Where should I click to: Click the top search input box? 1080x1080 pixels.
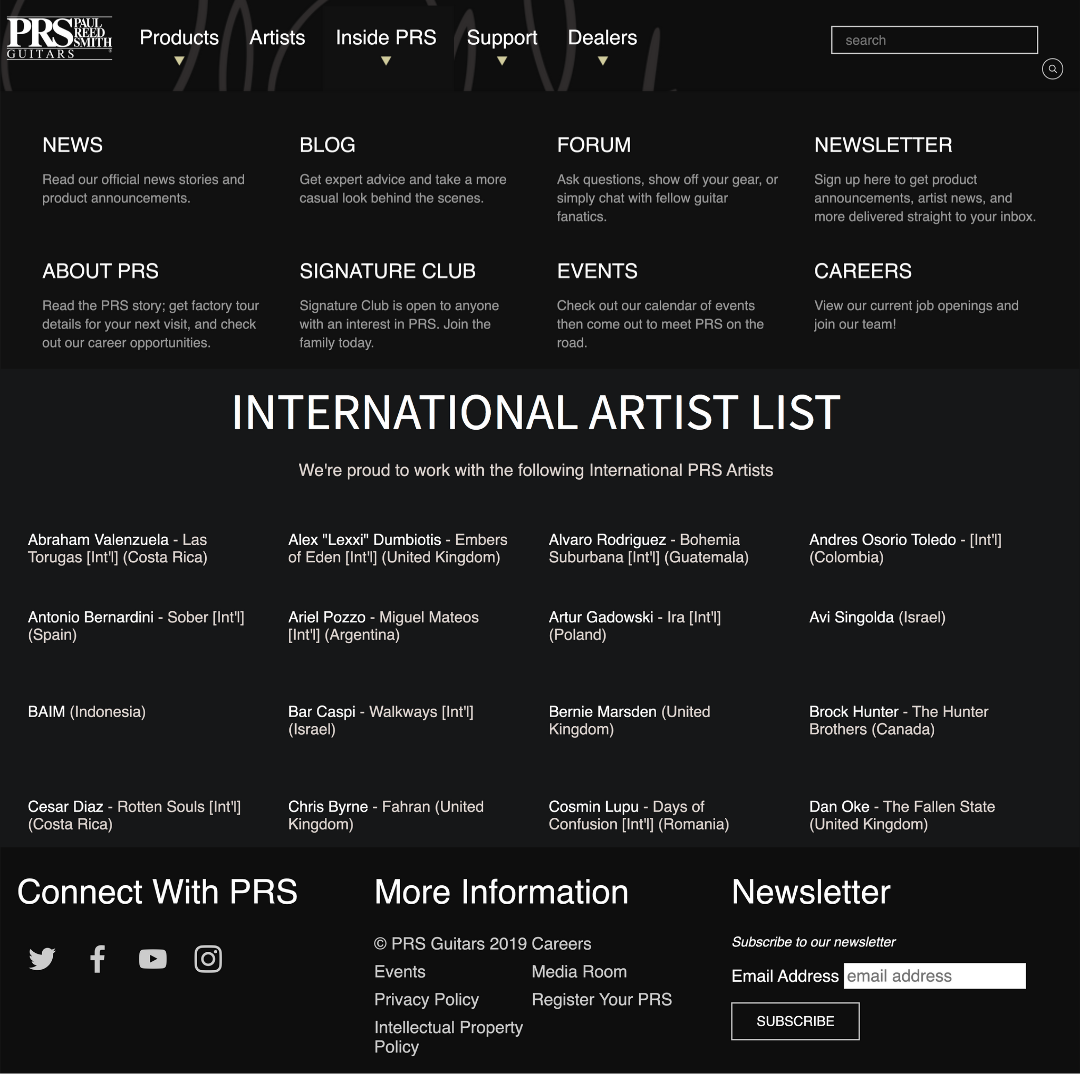934,40
